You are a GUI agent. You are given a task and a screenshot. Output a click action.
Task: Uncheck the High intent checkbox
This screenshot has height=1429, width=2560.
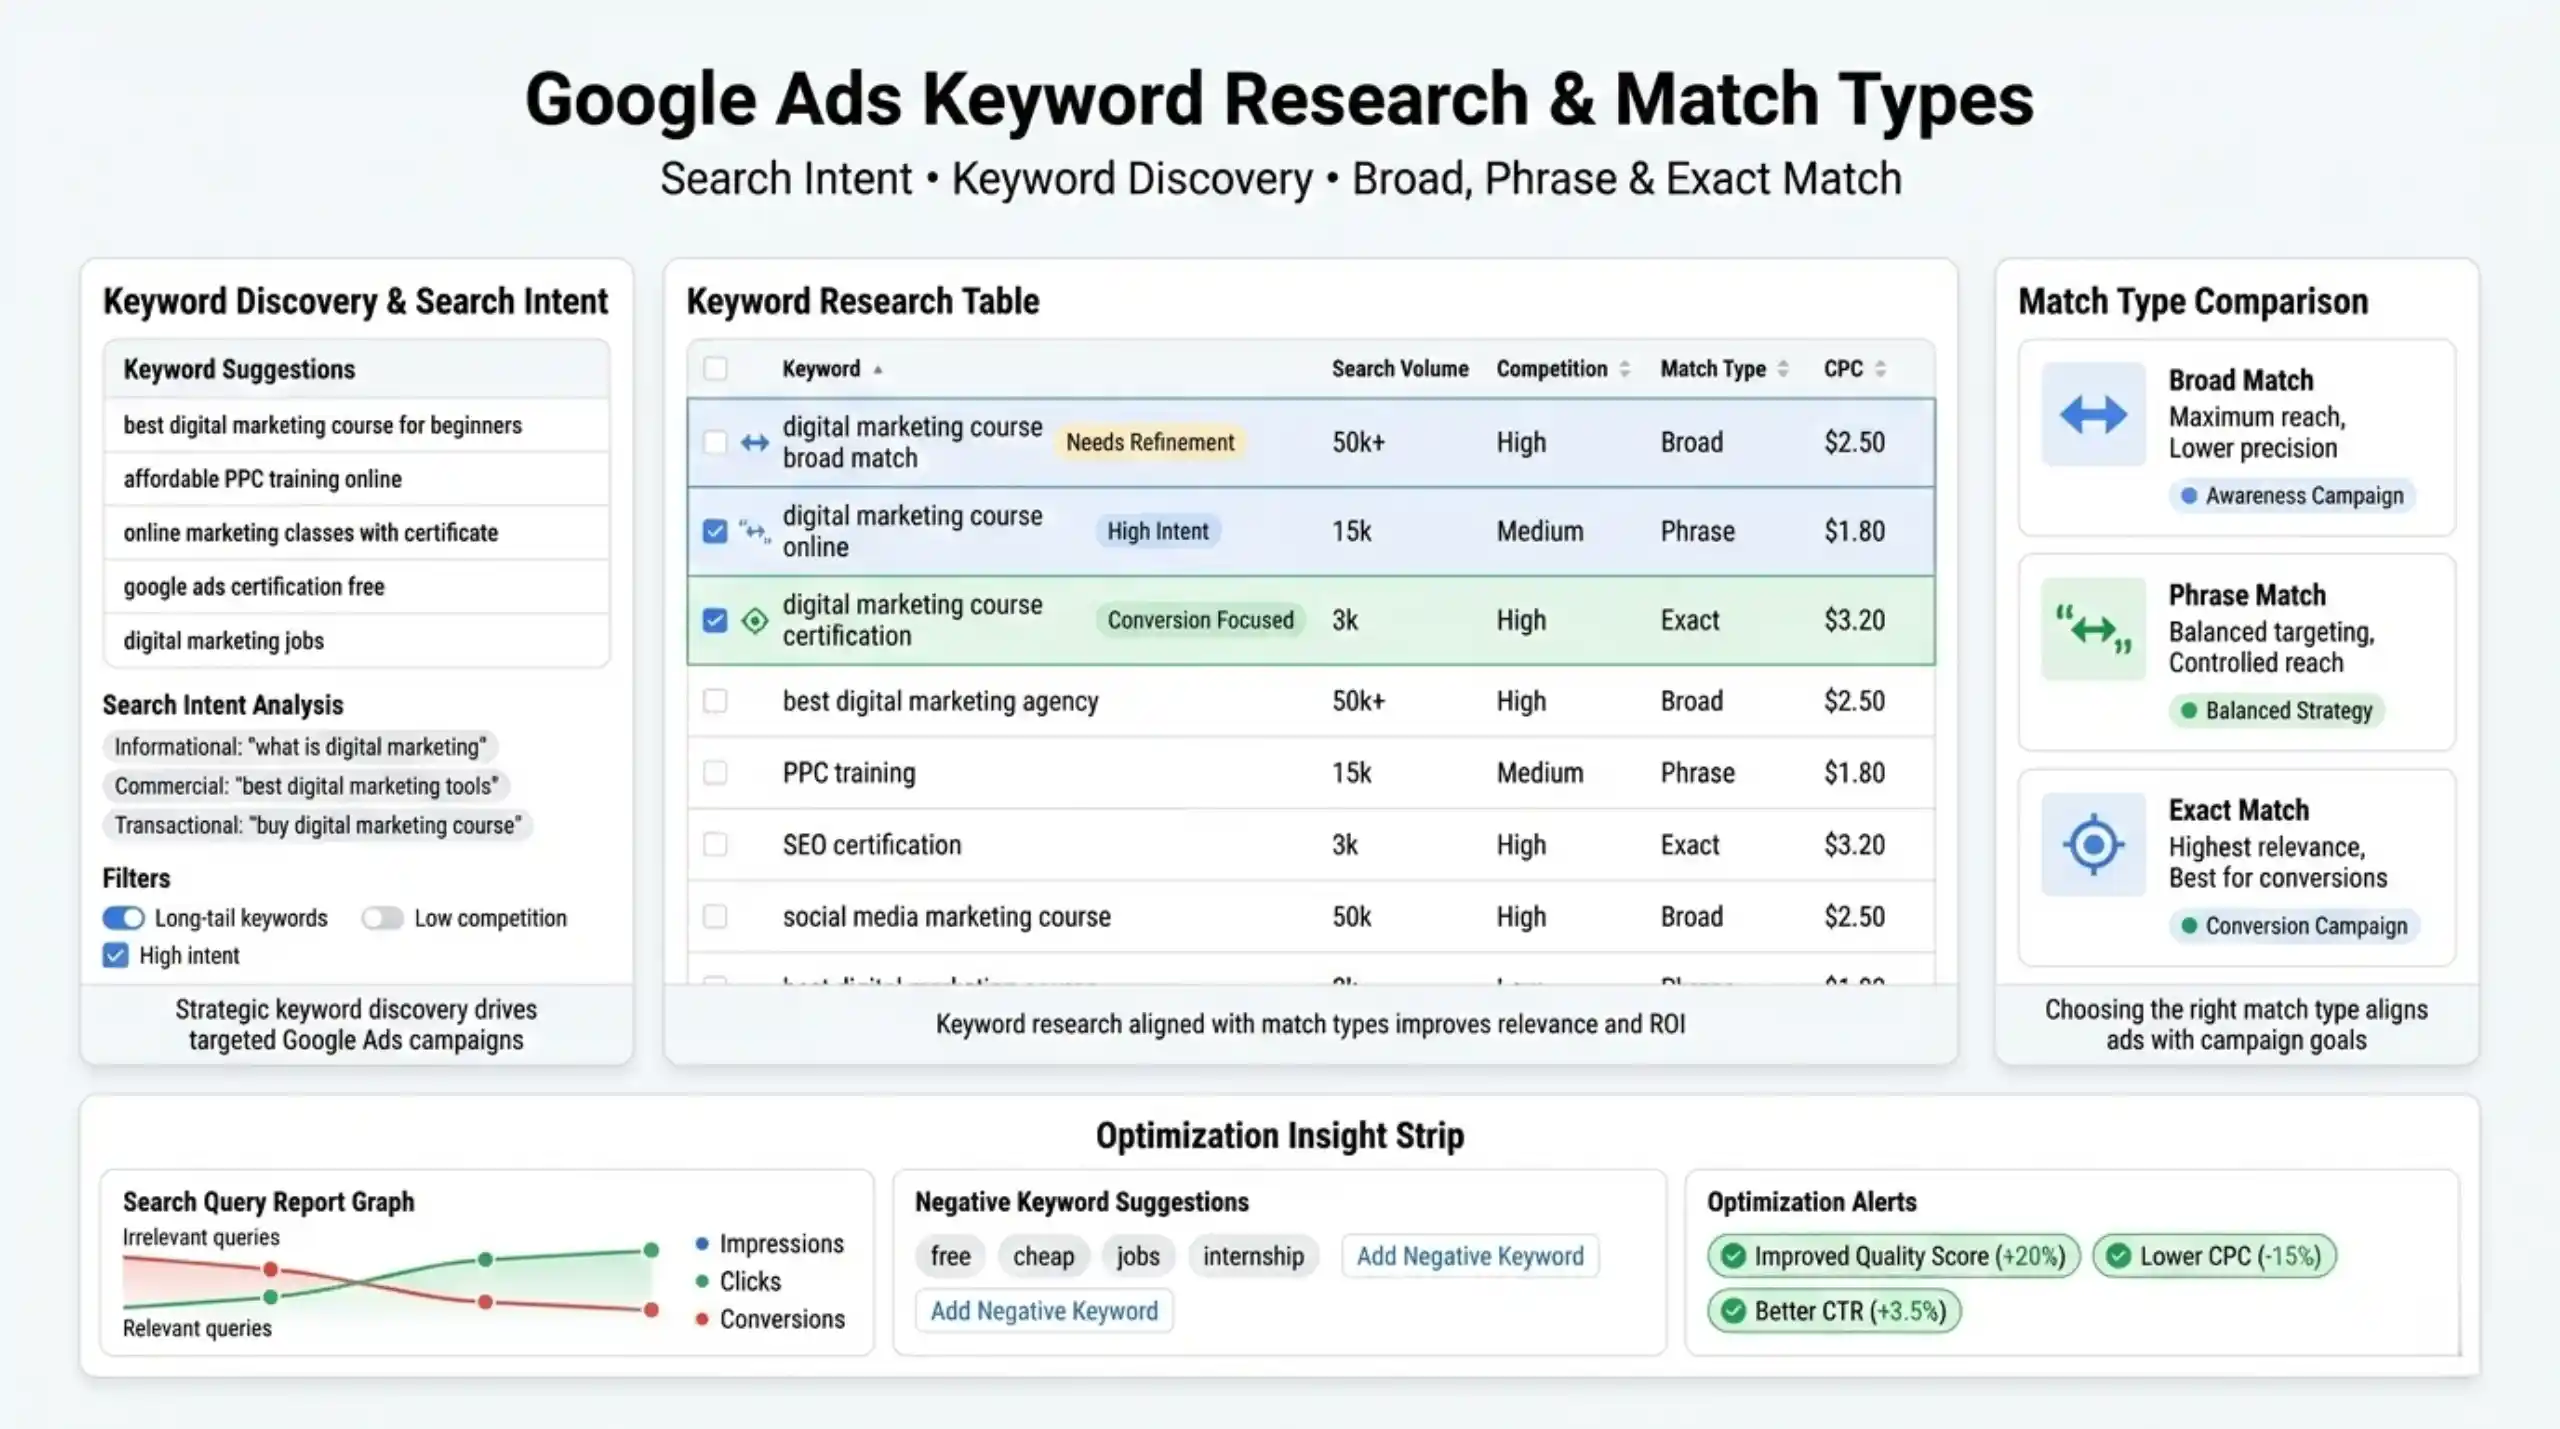coord(115,955)
